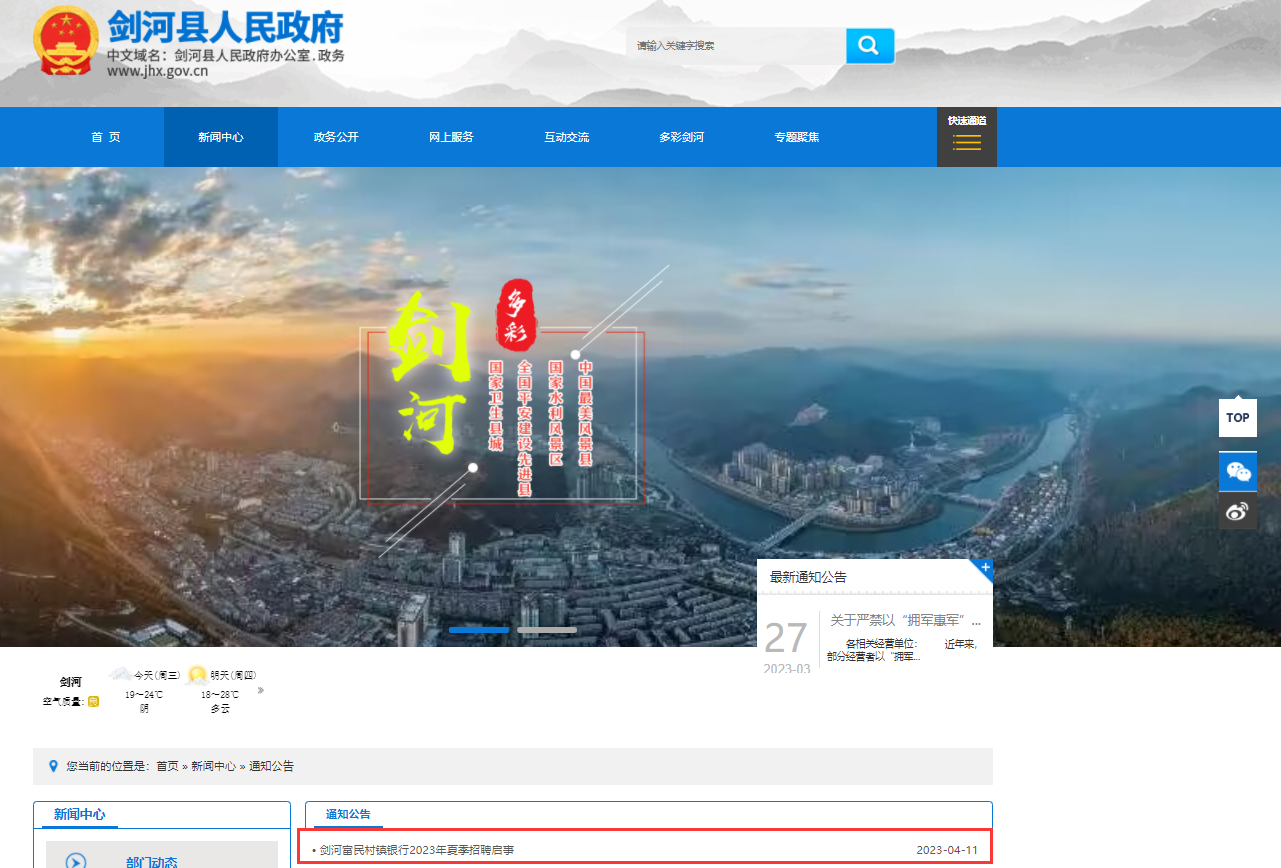Open the 剑河富民村镇银行2023年夏季招聘启事 notice
1281x868 pixels.
tap(417, 850)
